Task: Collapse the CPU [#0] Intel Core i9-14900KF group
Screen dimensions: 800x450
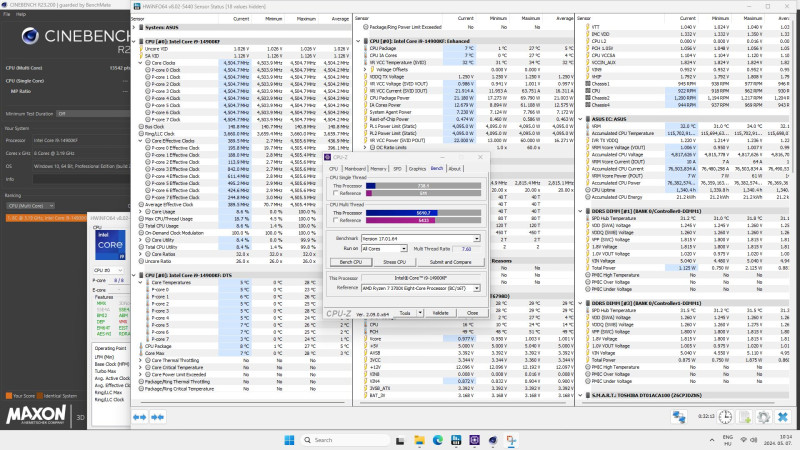Action: [134, 41]
